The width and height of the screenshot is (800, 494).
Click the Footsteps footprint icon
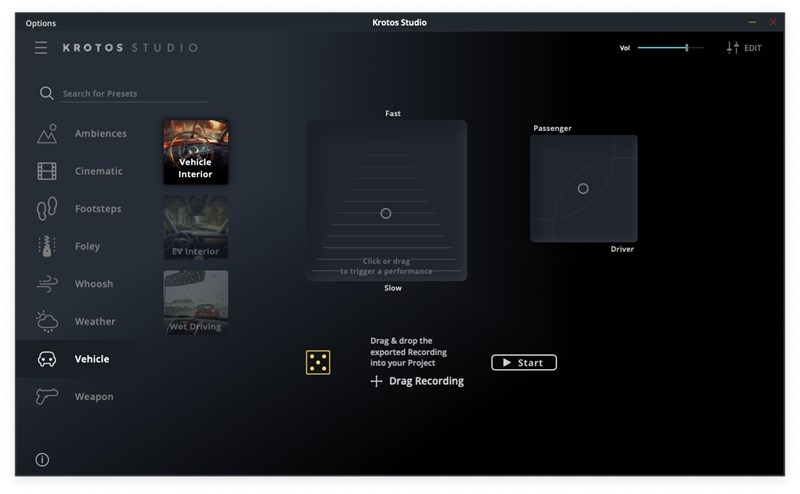point(47,208)
